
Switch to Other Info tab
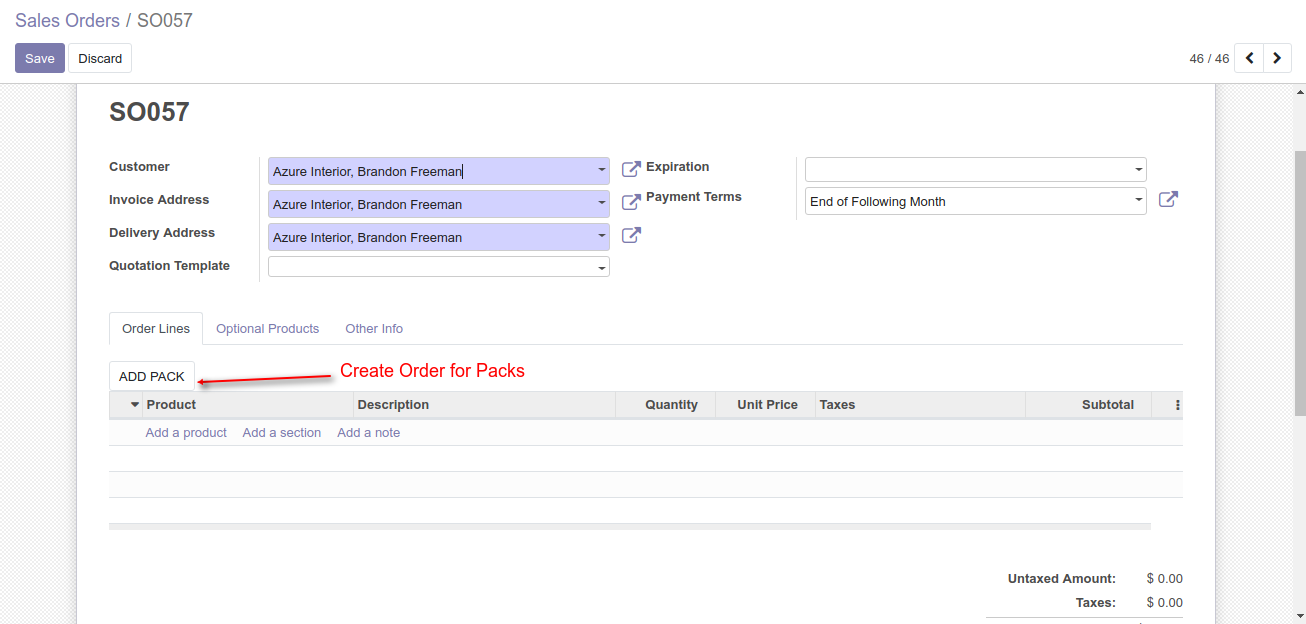[x=374, y=328]
